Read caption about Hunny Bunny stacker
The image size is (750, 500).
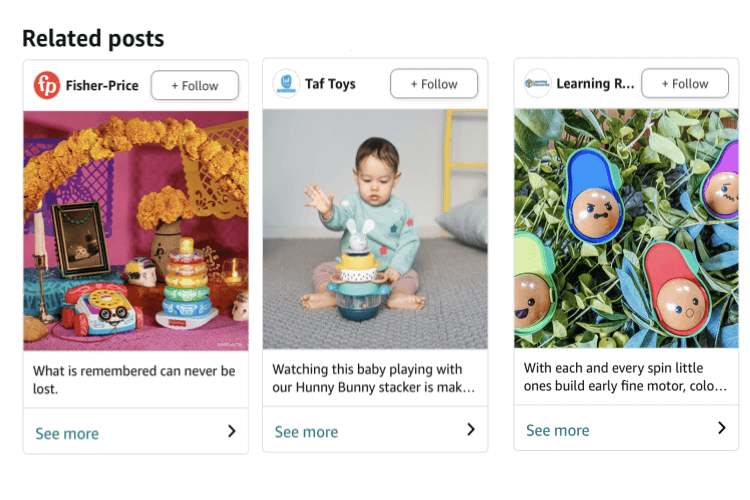pyautogui.click(x=374, y=378)
